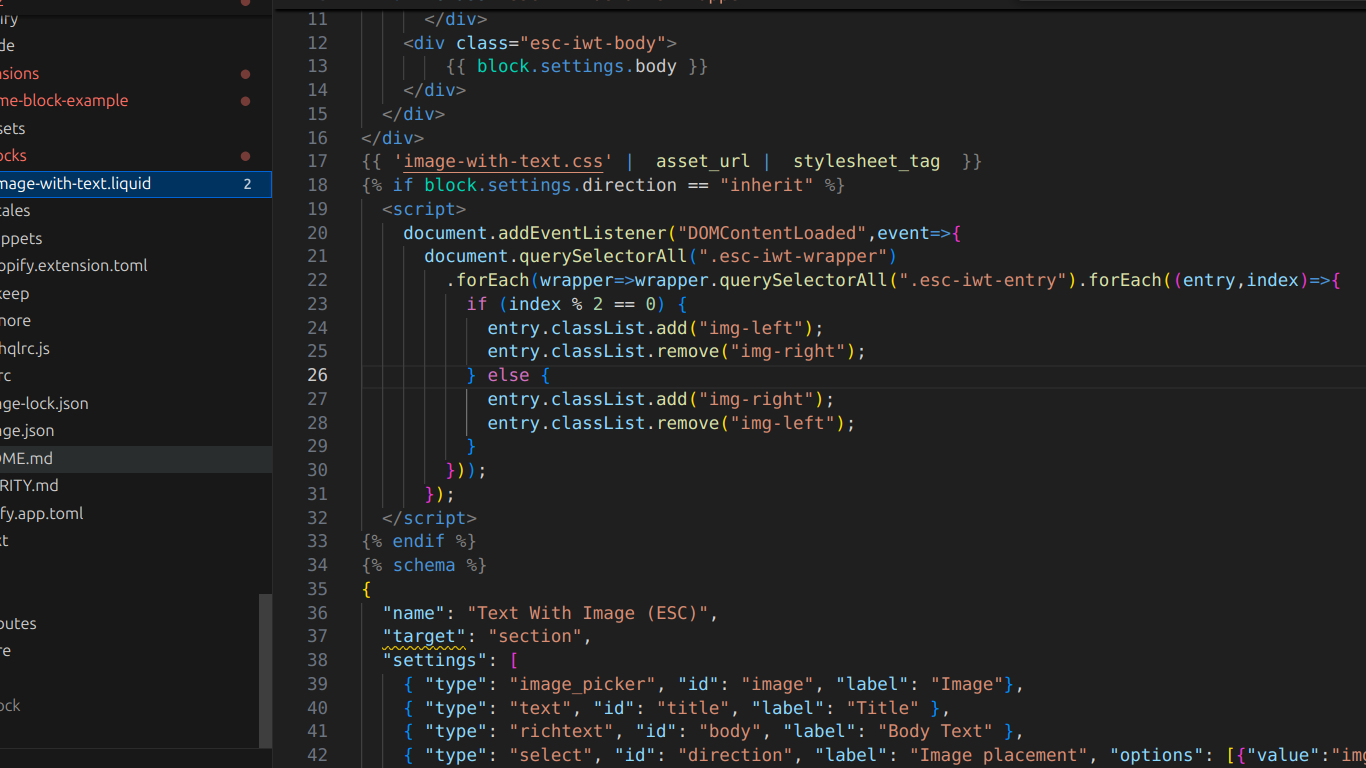1366x768 pixels.
Task: Click the modified dot beside the blocks folder
Action: pyautogui.click(x=245, y=156)
